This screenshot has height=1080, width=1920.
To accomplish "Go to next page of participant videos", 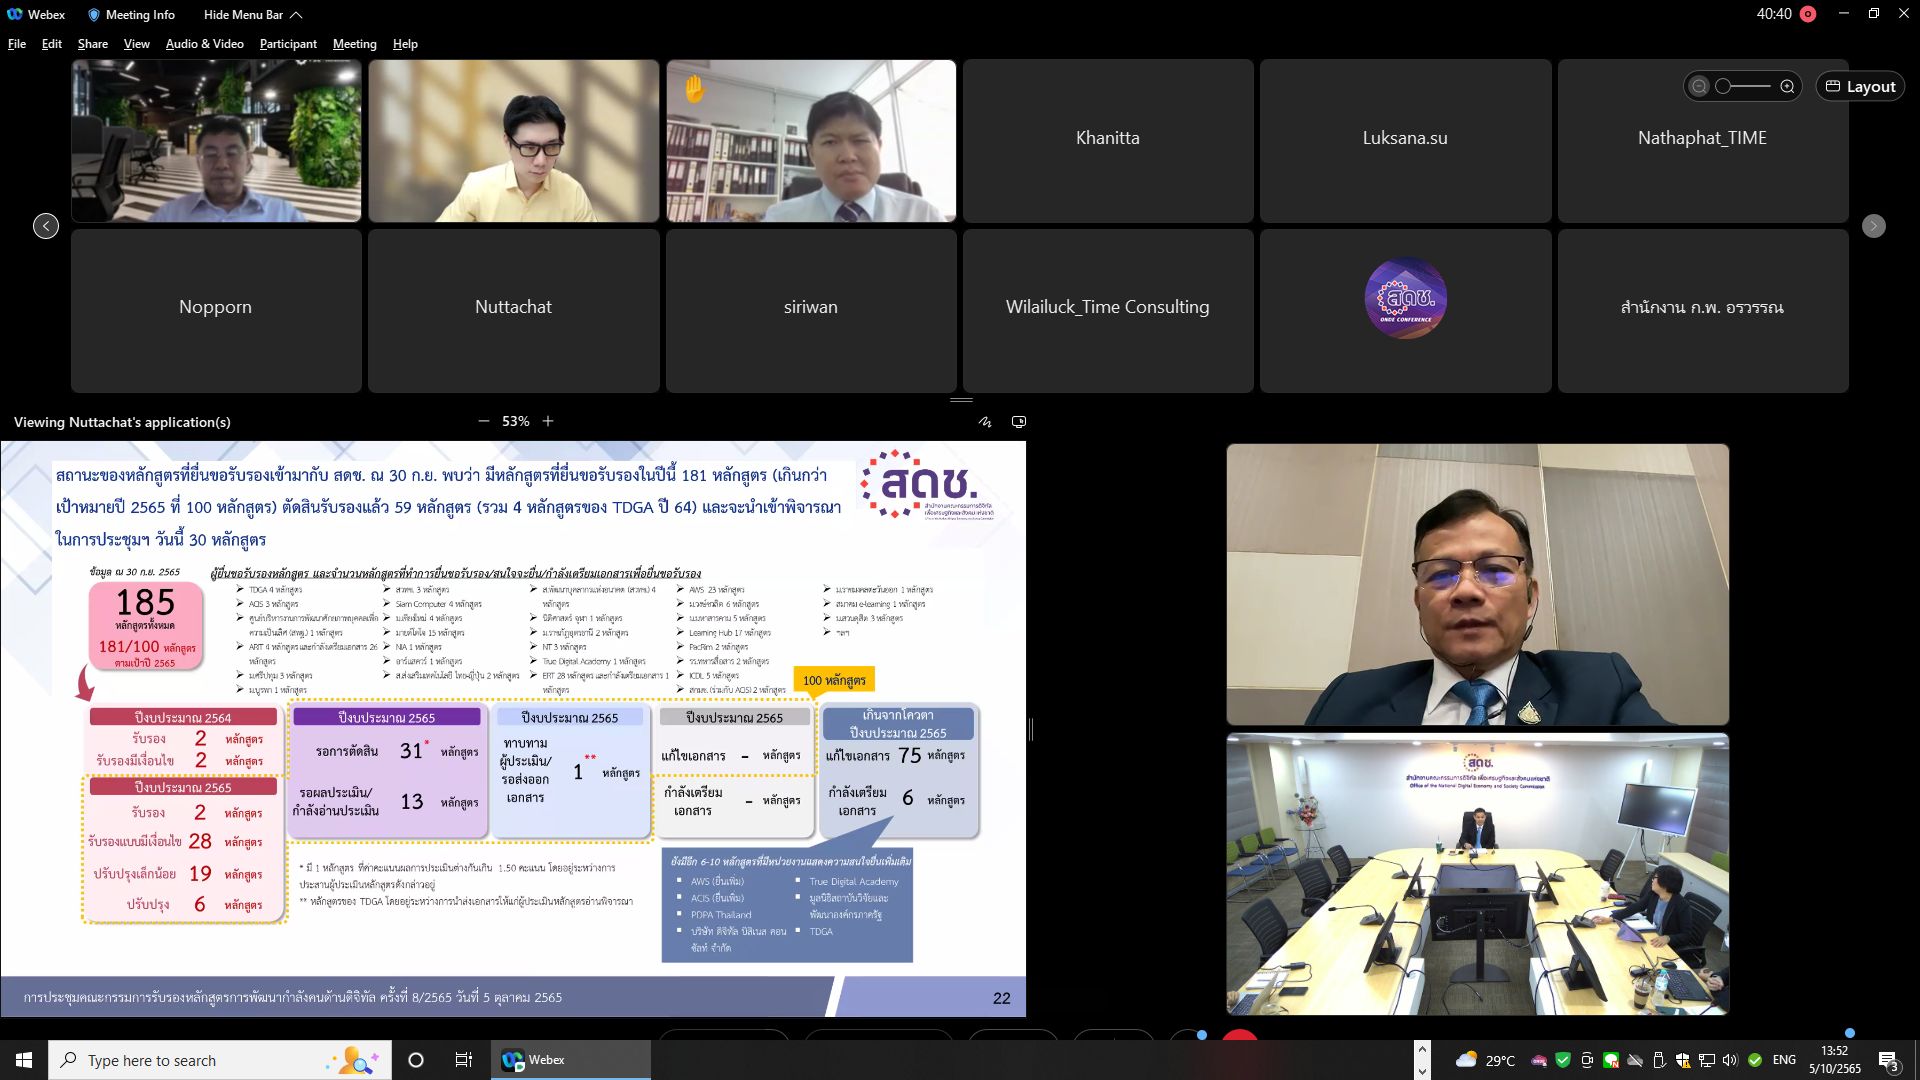I will [1874, 226].
